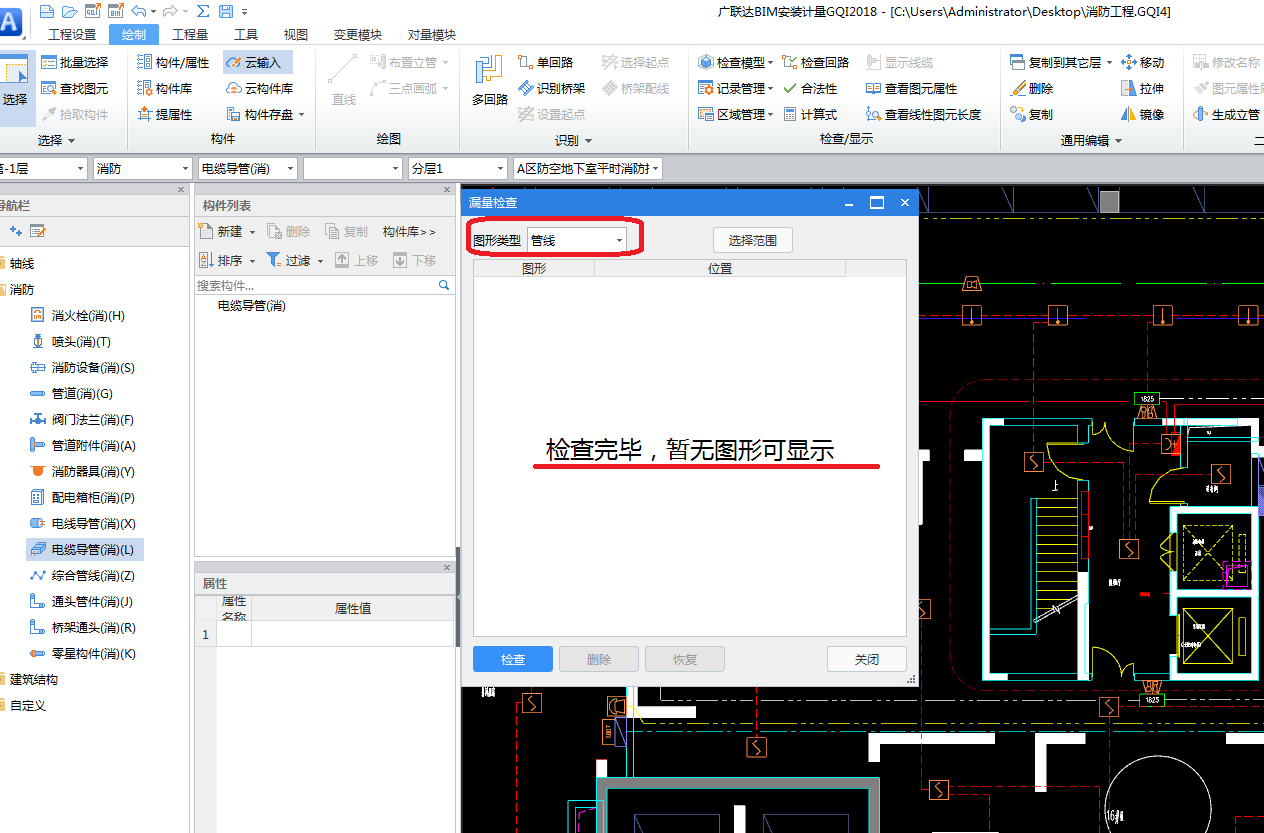Image resolution: width=1264 pixels, height=833 pixels.
Task: Open the 图形类型 管线 dropdown
Action: [577, 240]
